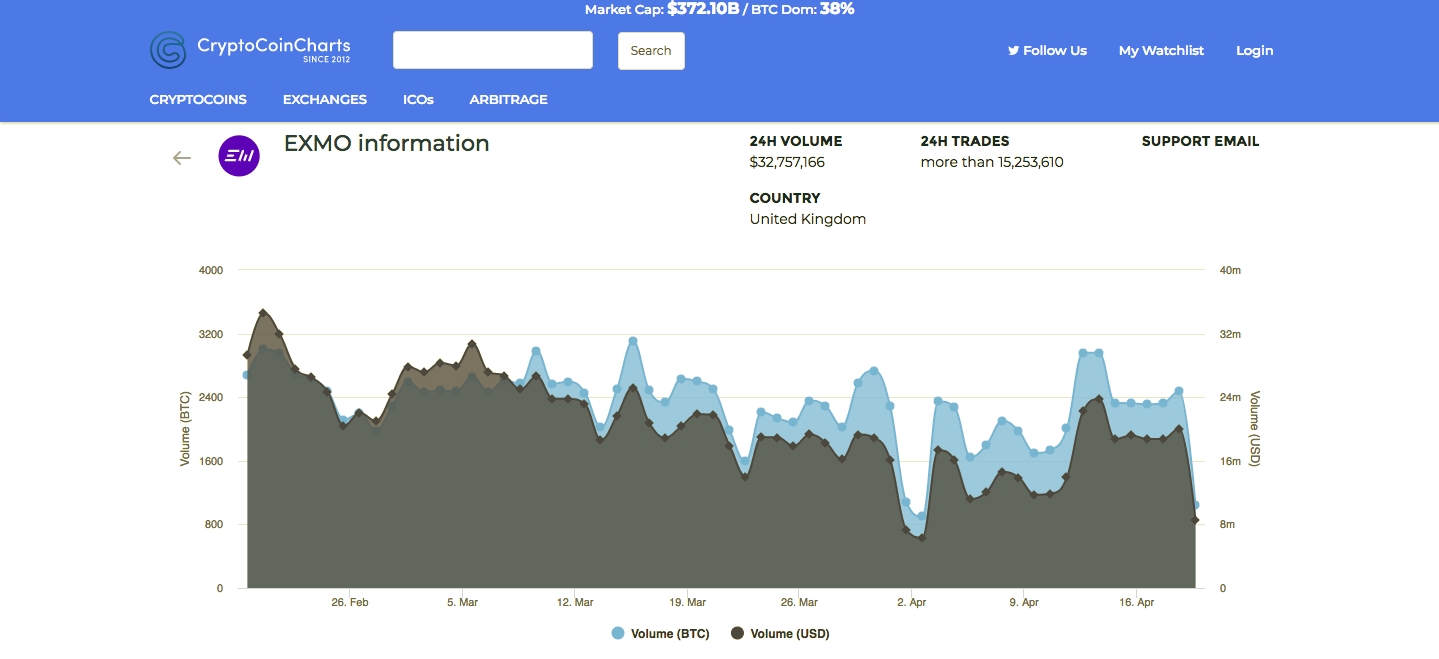The height and width of the screenshot is (659, 1439).
Task: Click the 3200 BTC axis label
Action: [211, 334]
